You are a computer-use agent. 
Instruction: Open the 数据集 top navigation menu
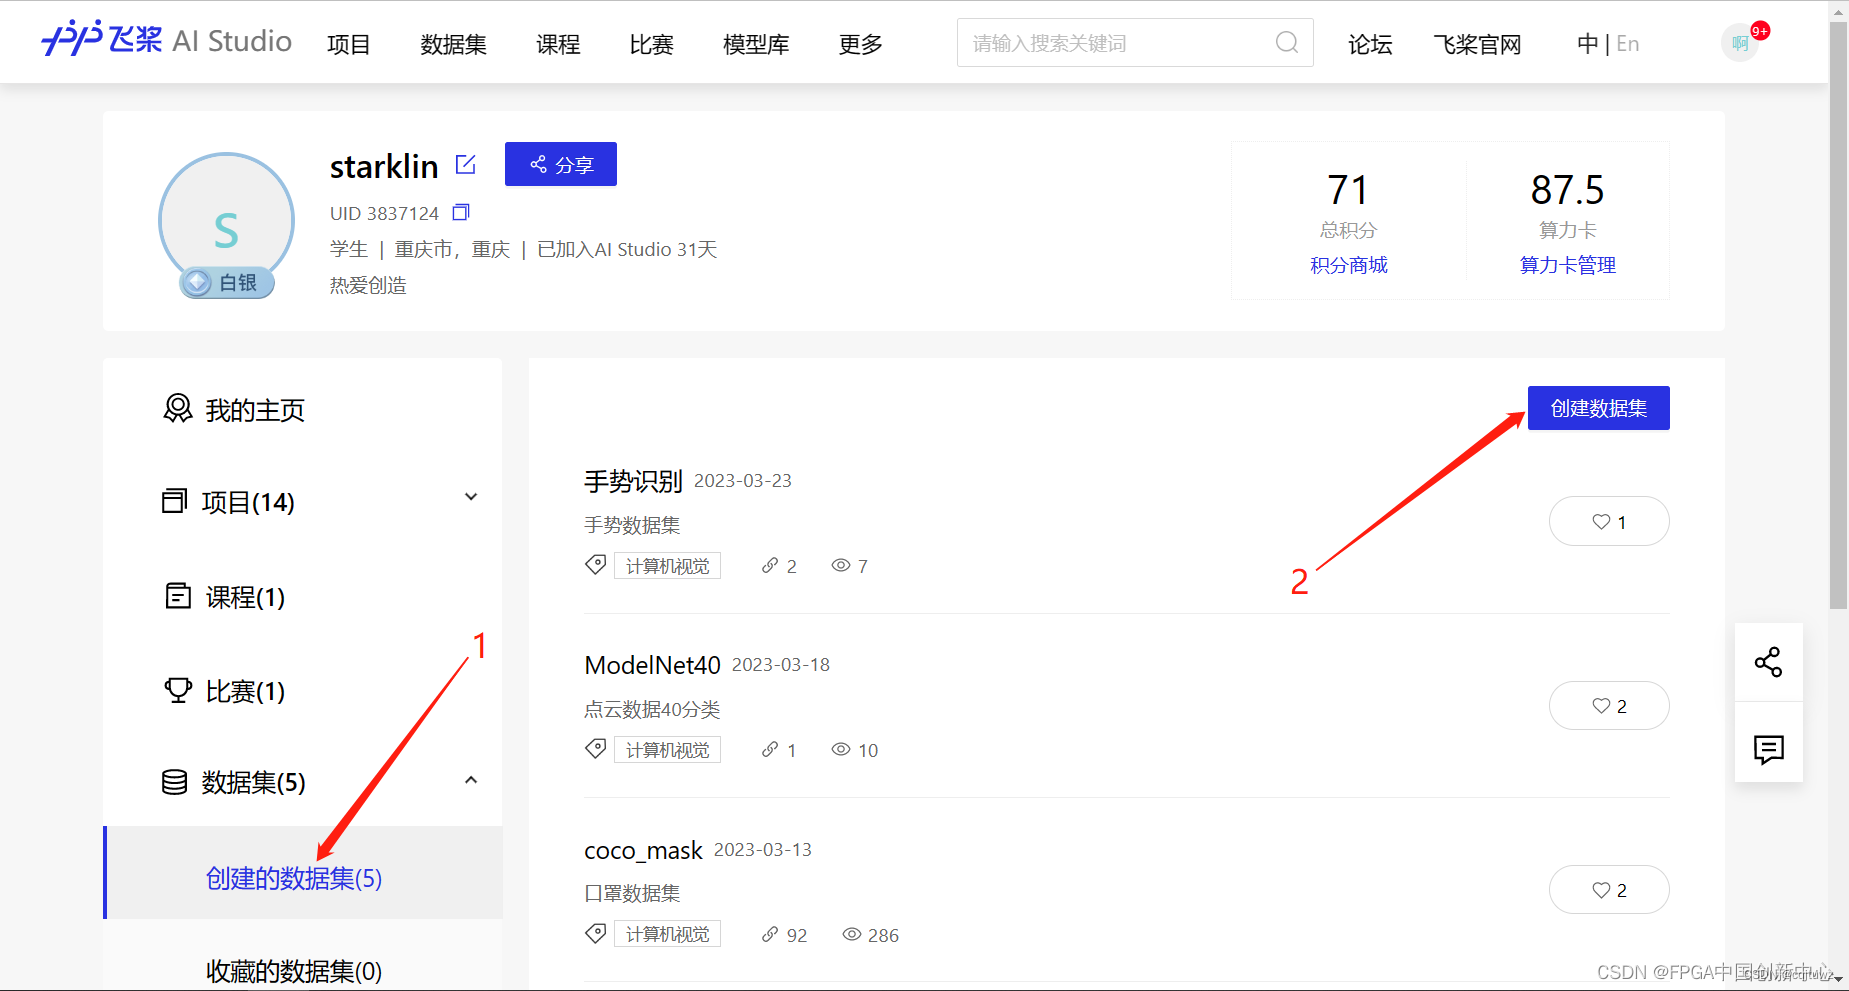pos(453,45)
